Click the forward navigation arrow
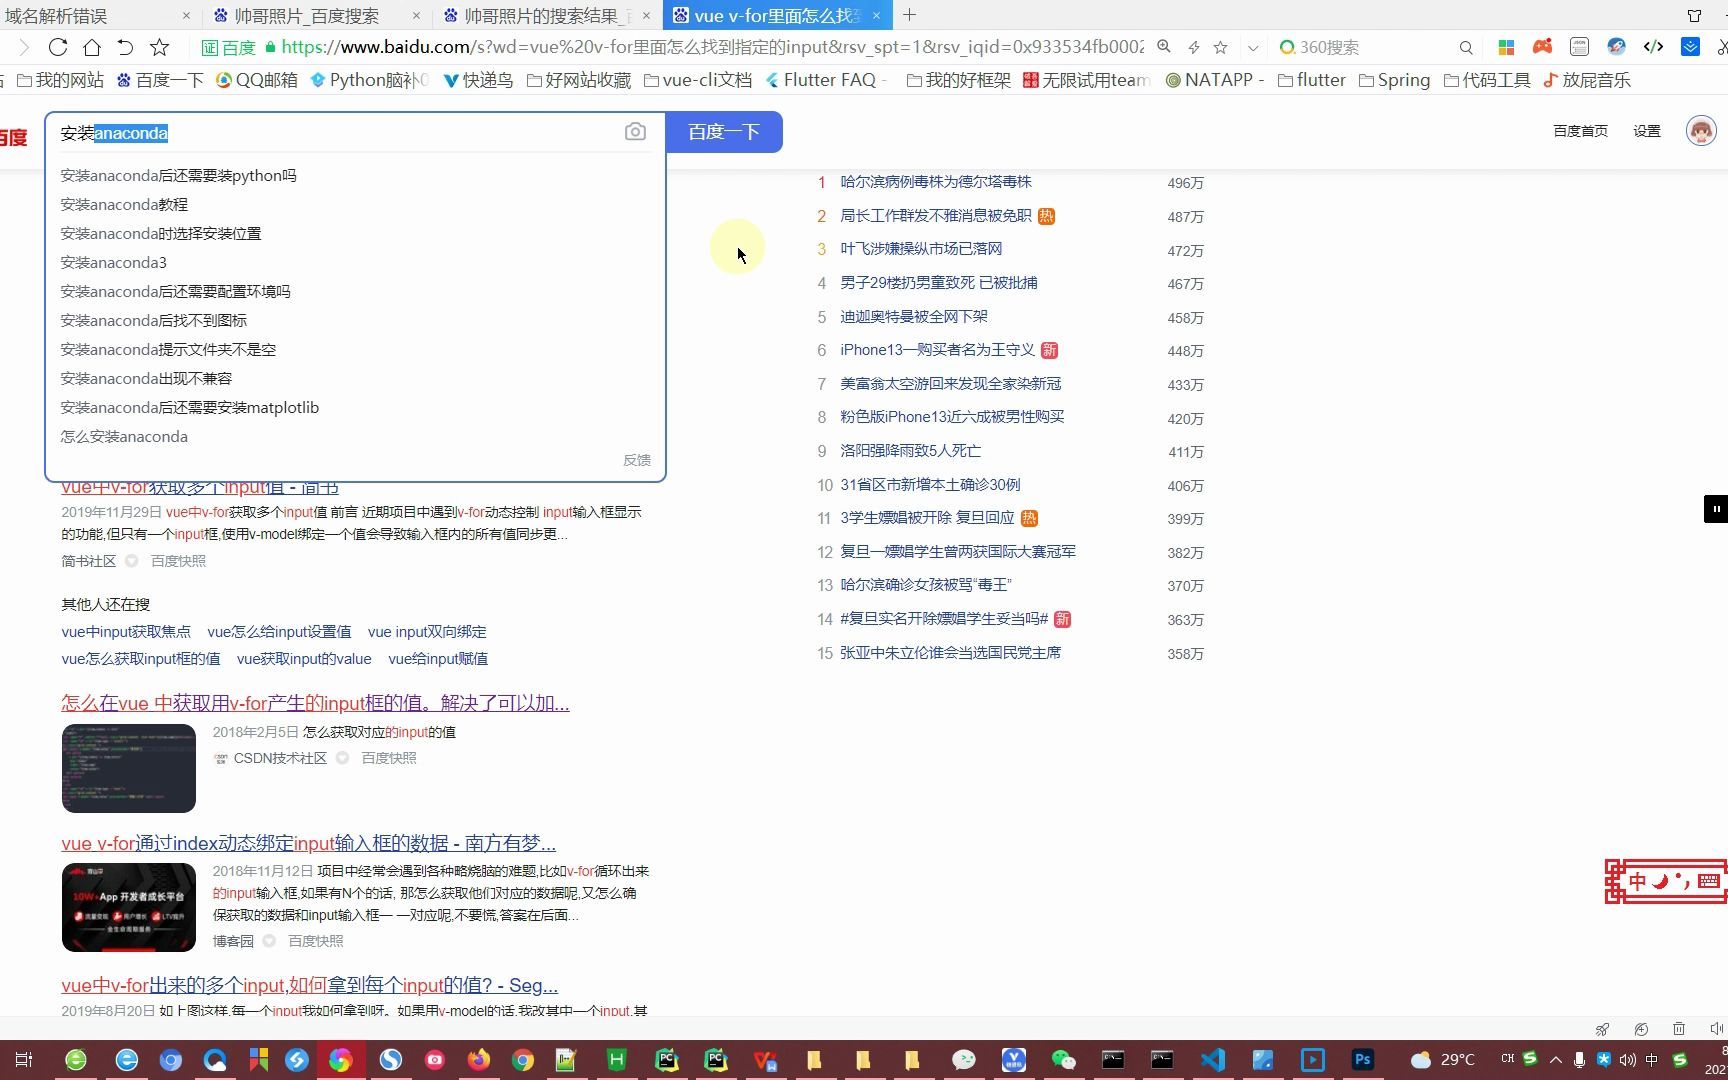The width and height of the screenshot is (1728, 1080). 24,47
